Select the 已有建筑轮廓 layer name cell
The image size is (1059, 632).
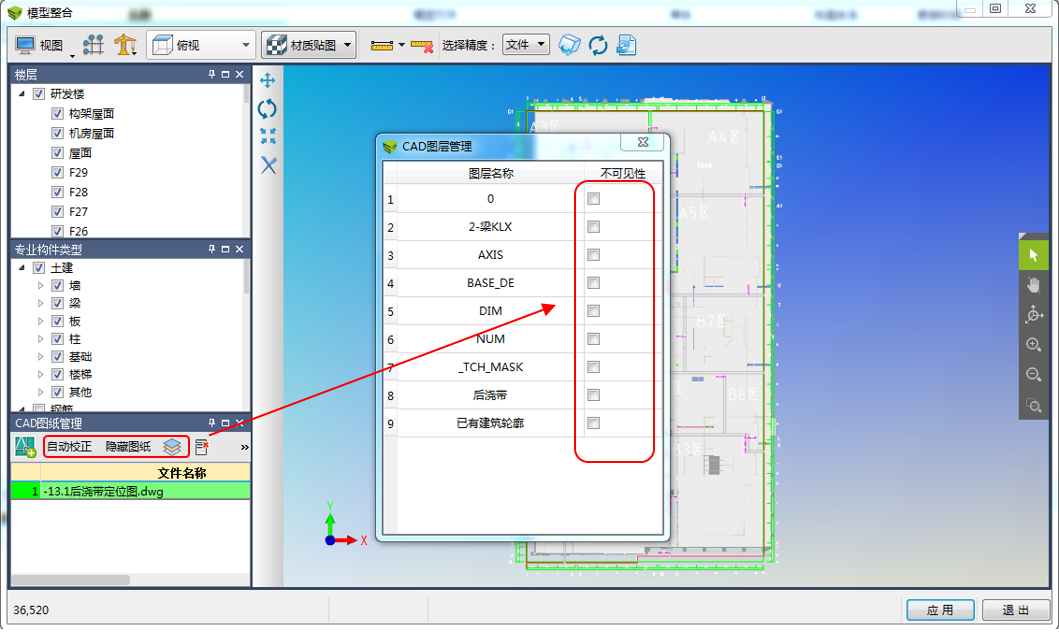tap(490, 423)
